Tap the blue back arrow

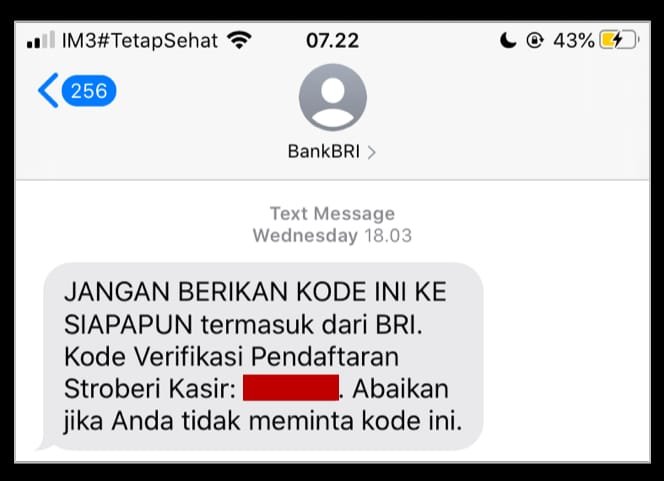tap(48, 90)
